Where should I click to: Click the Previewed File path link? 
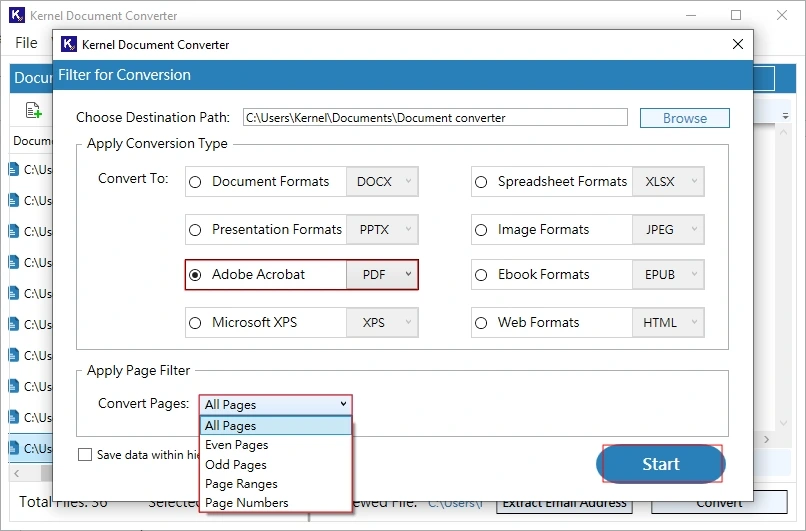(455, 504)
